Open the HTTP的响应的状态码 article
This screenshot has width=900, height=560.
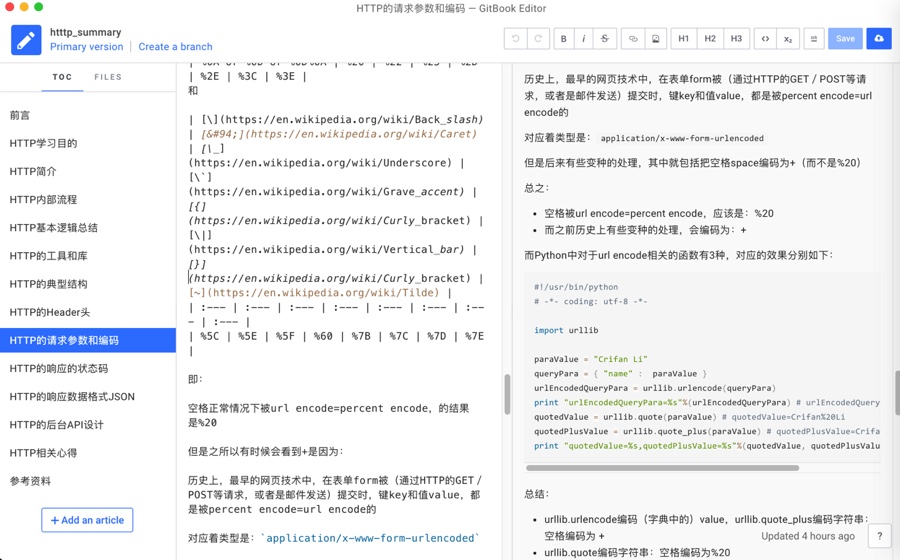(x=88, y=368)
